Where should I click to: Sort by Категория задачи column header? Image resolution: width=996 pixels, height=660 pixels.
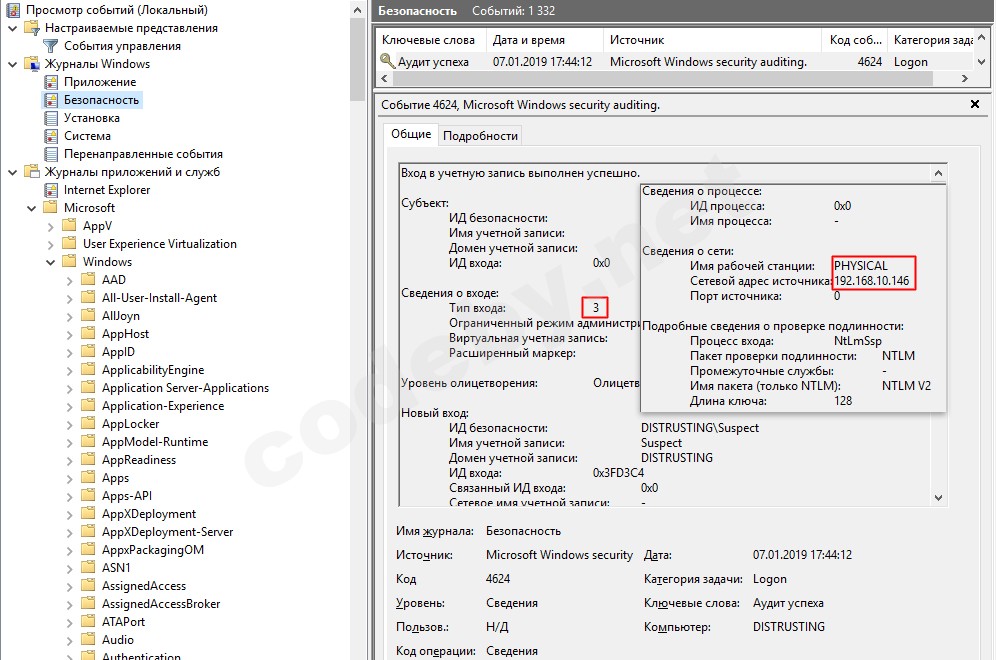coord(931,40)
